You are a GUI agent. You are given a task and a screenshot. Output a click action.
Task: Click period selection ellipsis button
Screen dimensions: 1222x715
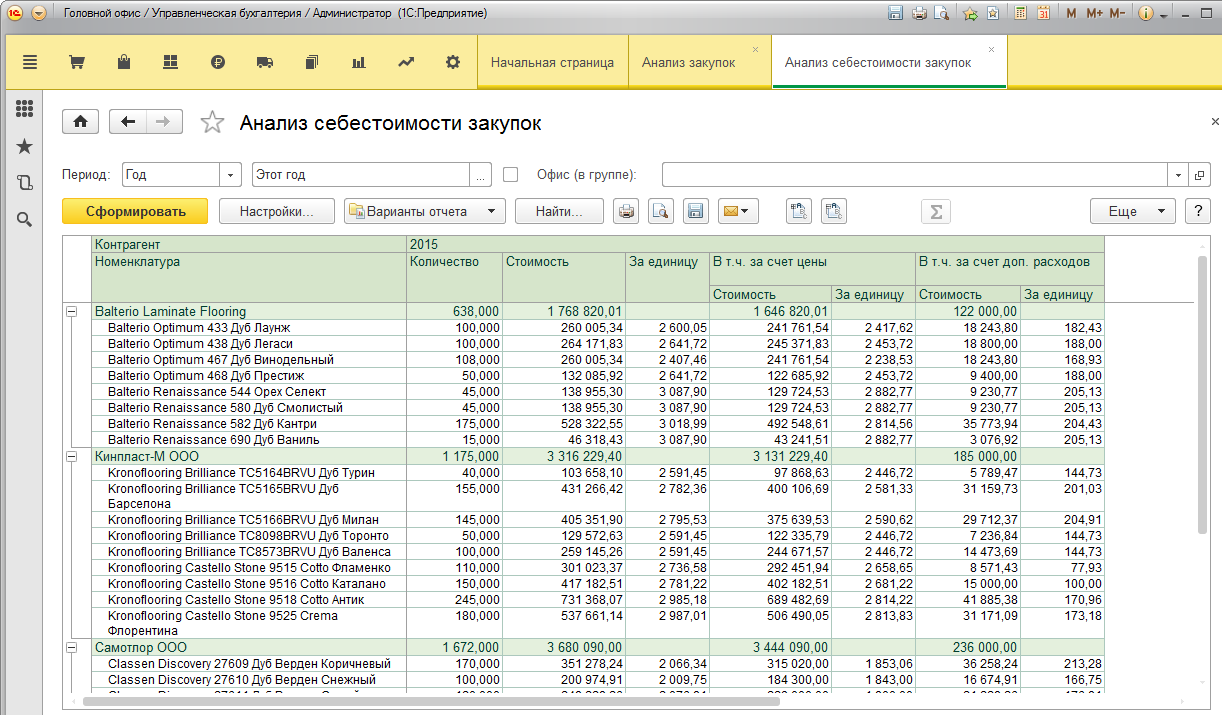[x=481, y=174]
